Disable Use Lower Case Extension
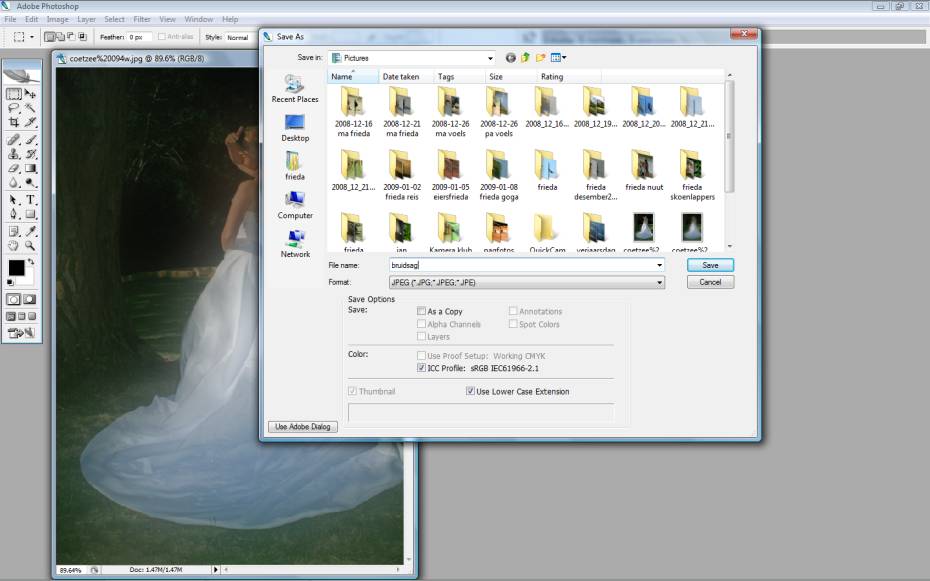 [x=470, y=391]
